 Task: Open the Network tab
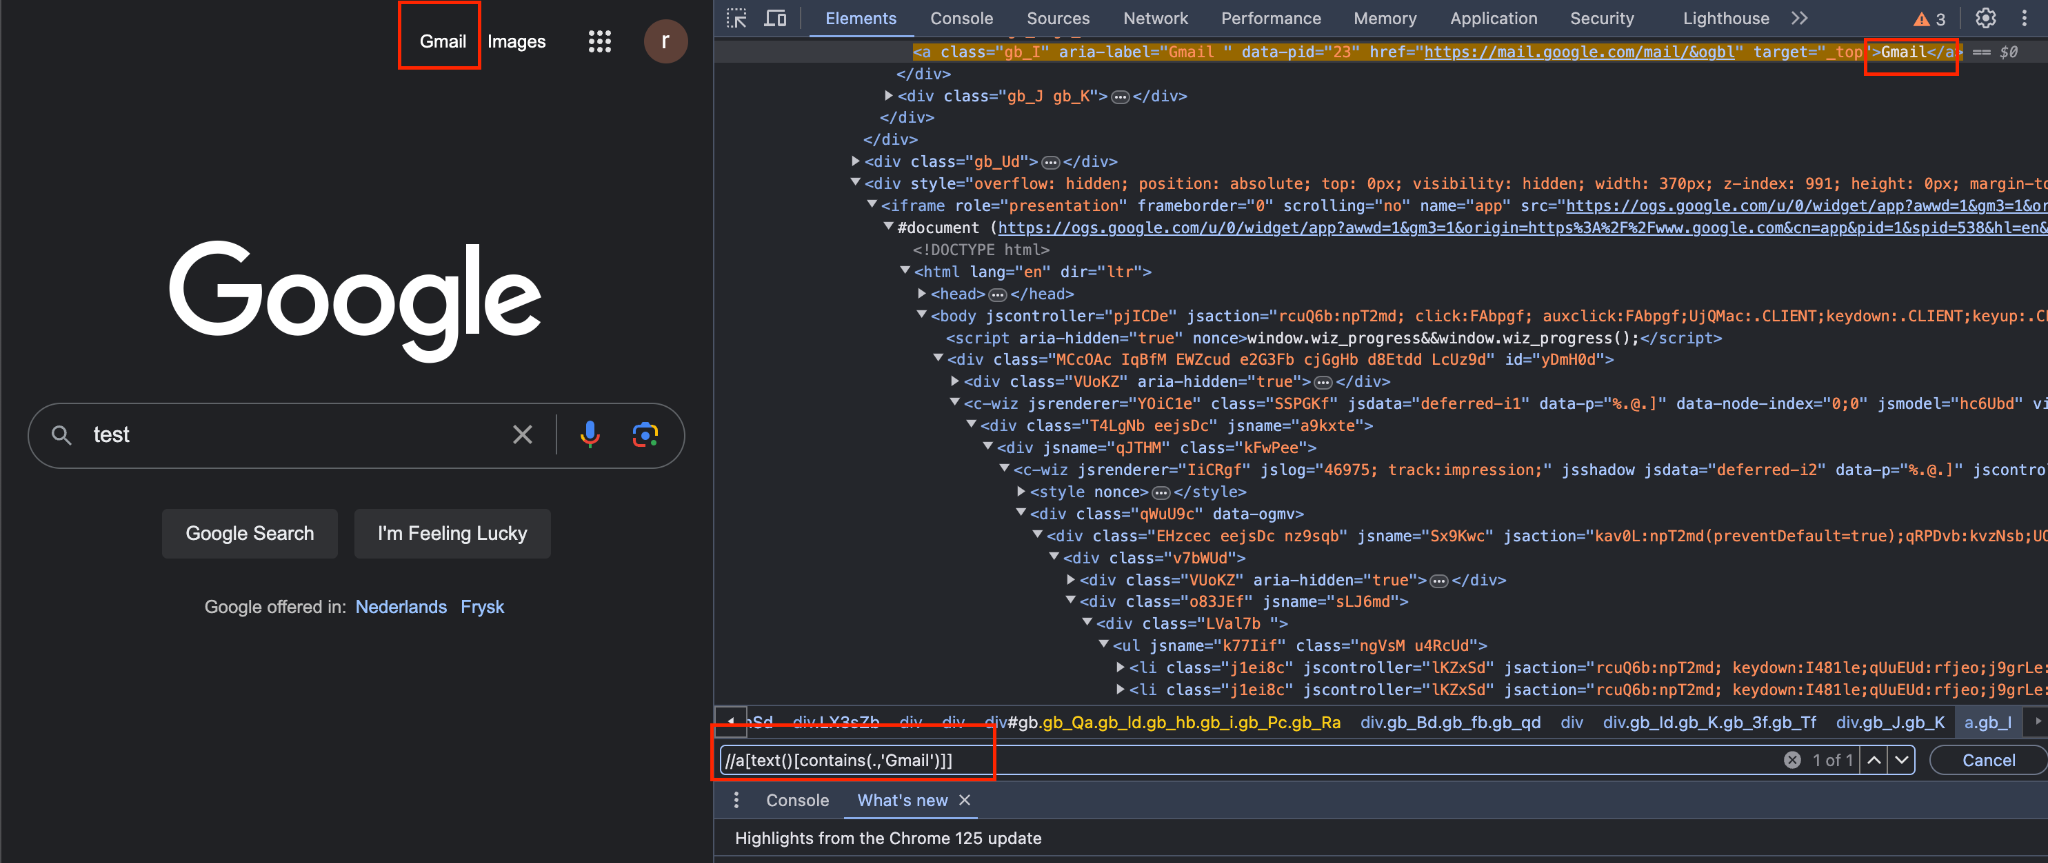point(1156,18)
